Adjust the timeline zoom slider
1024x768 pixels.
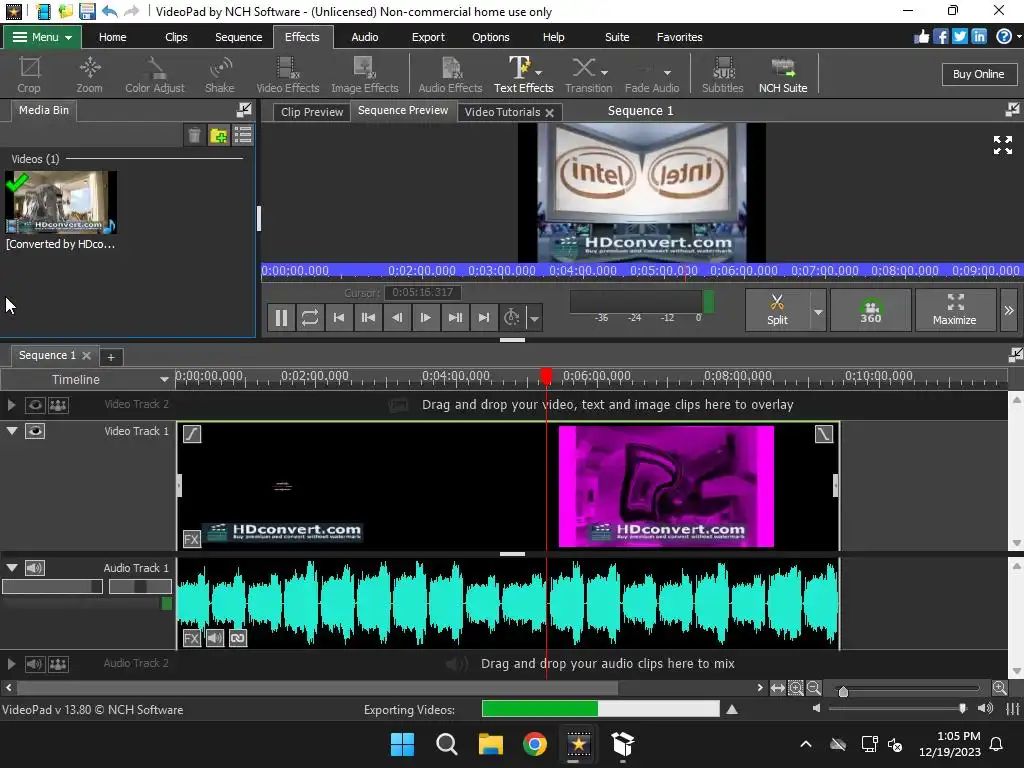(843, 691)
